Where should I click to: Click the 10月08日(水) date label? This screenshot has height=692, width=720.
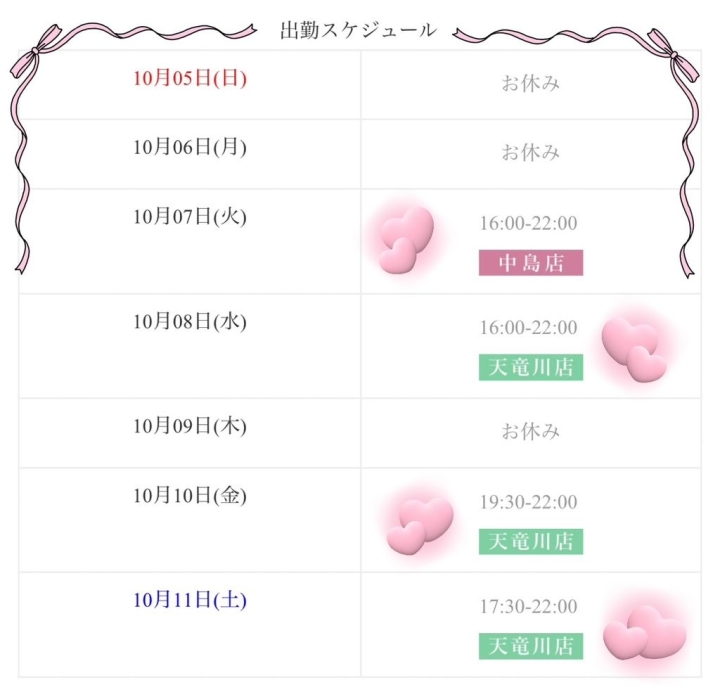tap(190, 322)
